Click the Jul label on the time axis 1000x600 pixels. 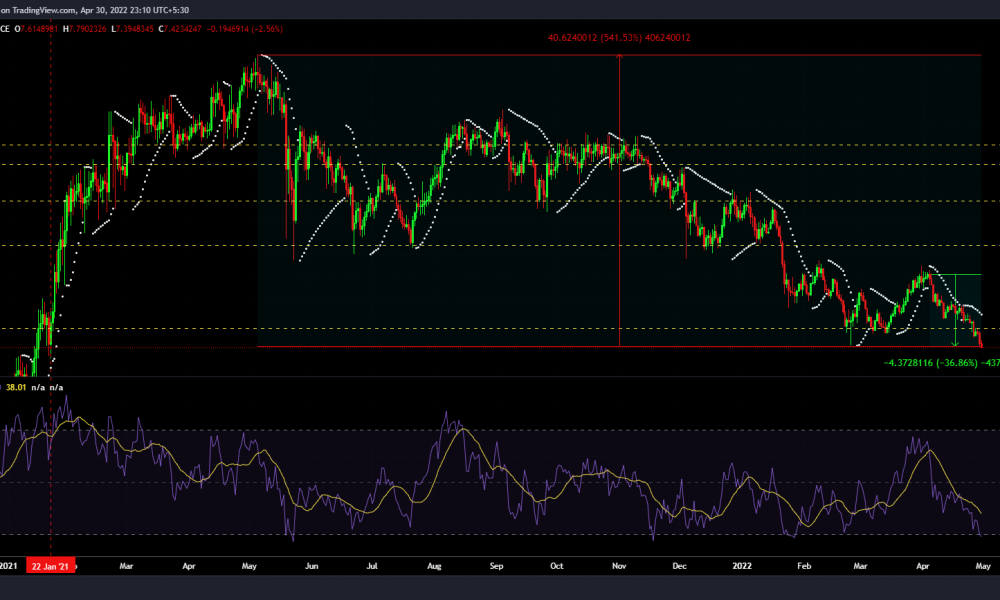tap(372, 566)
